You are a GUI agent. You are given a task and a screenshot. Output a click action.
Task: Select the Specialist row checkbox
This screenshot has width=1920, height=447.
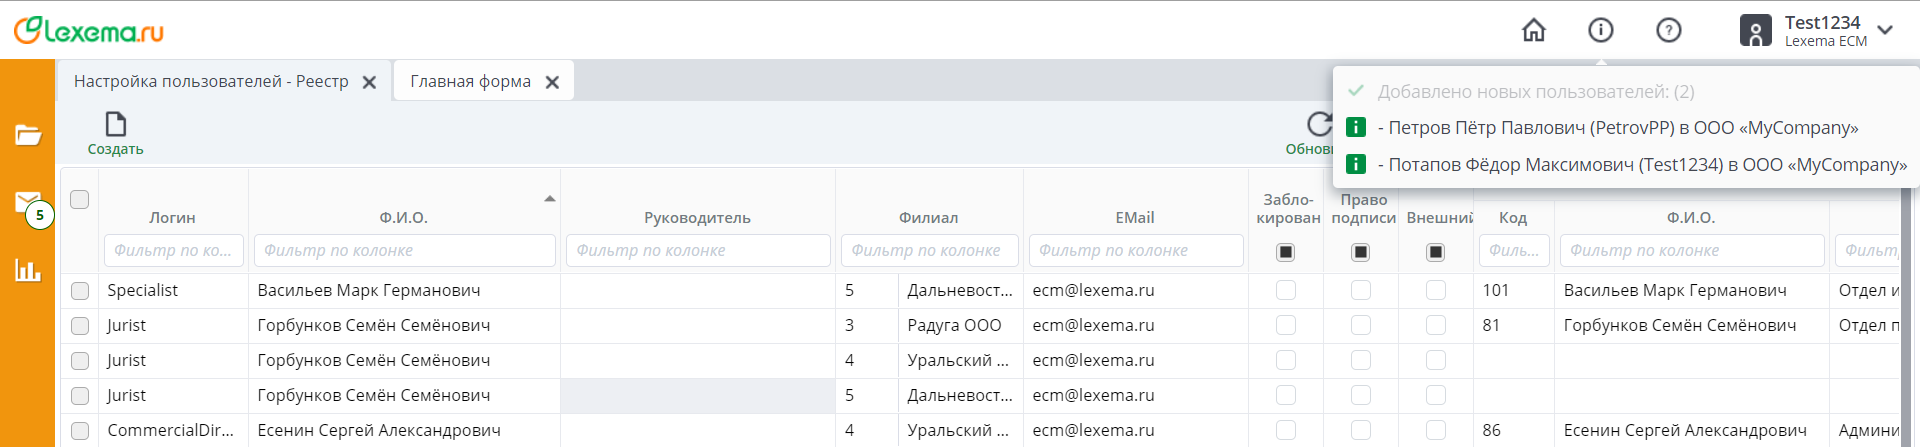80,291
